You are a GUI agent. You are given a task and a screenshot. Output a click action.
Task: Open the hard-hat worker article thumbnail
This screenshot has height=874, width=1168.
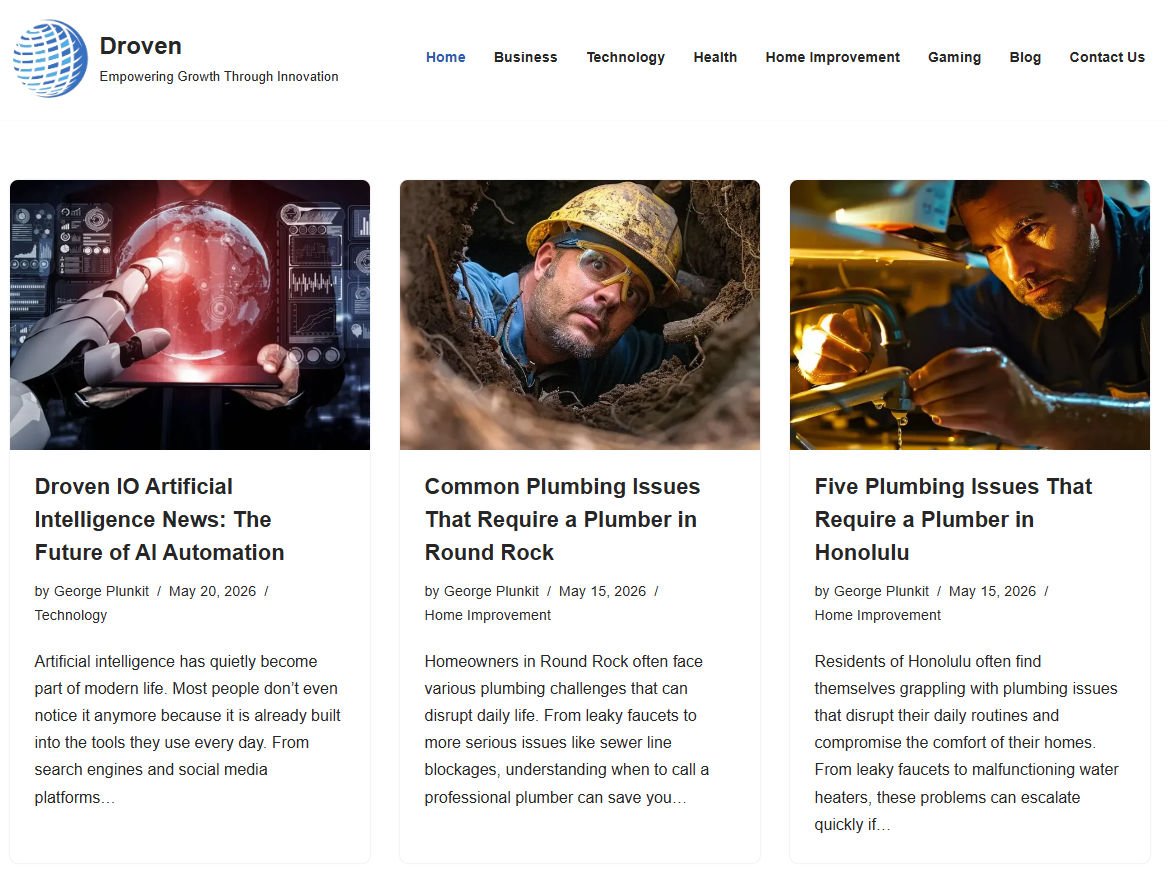(x=580, y=314)
